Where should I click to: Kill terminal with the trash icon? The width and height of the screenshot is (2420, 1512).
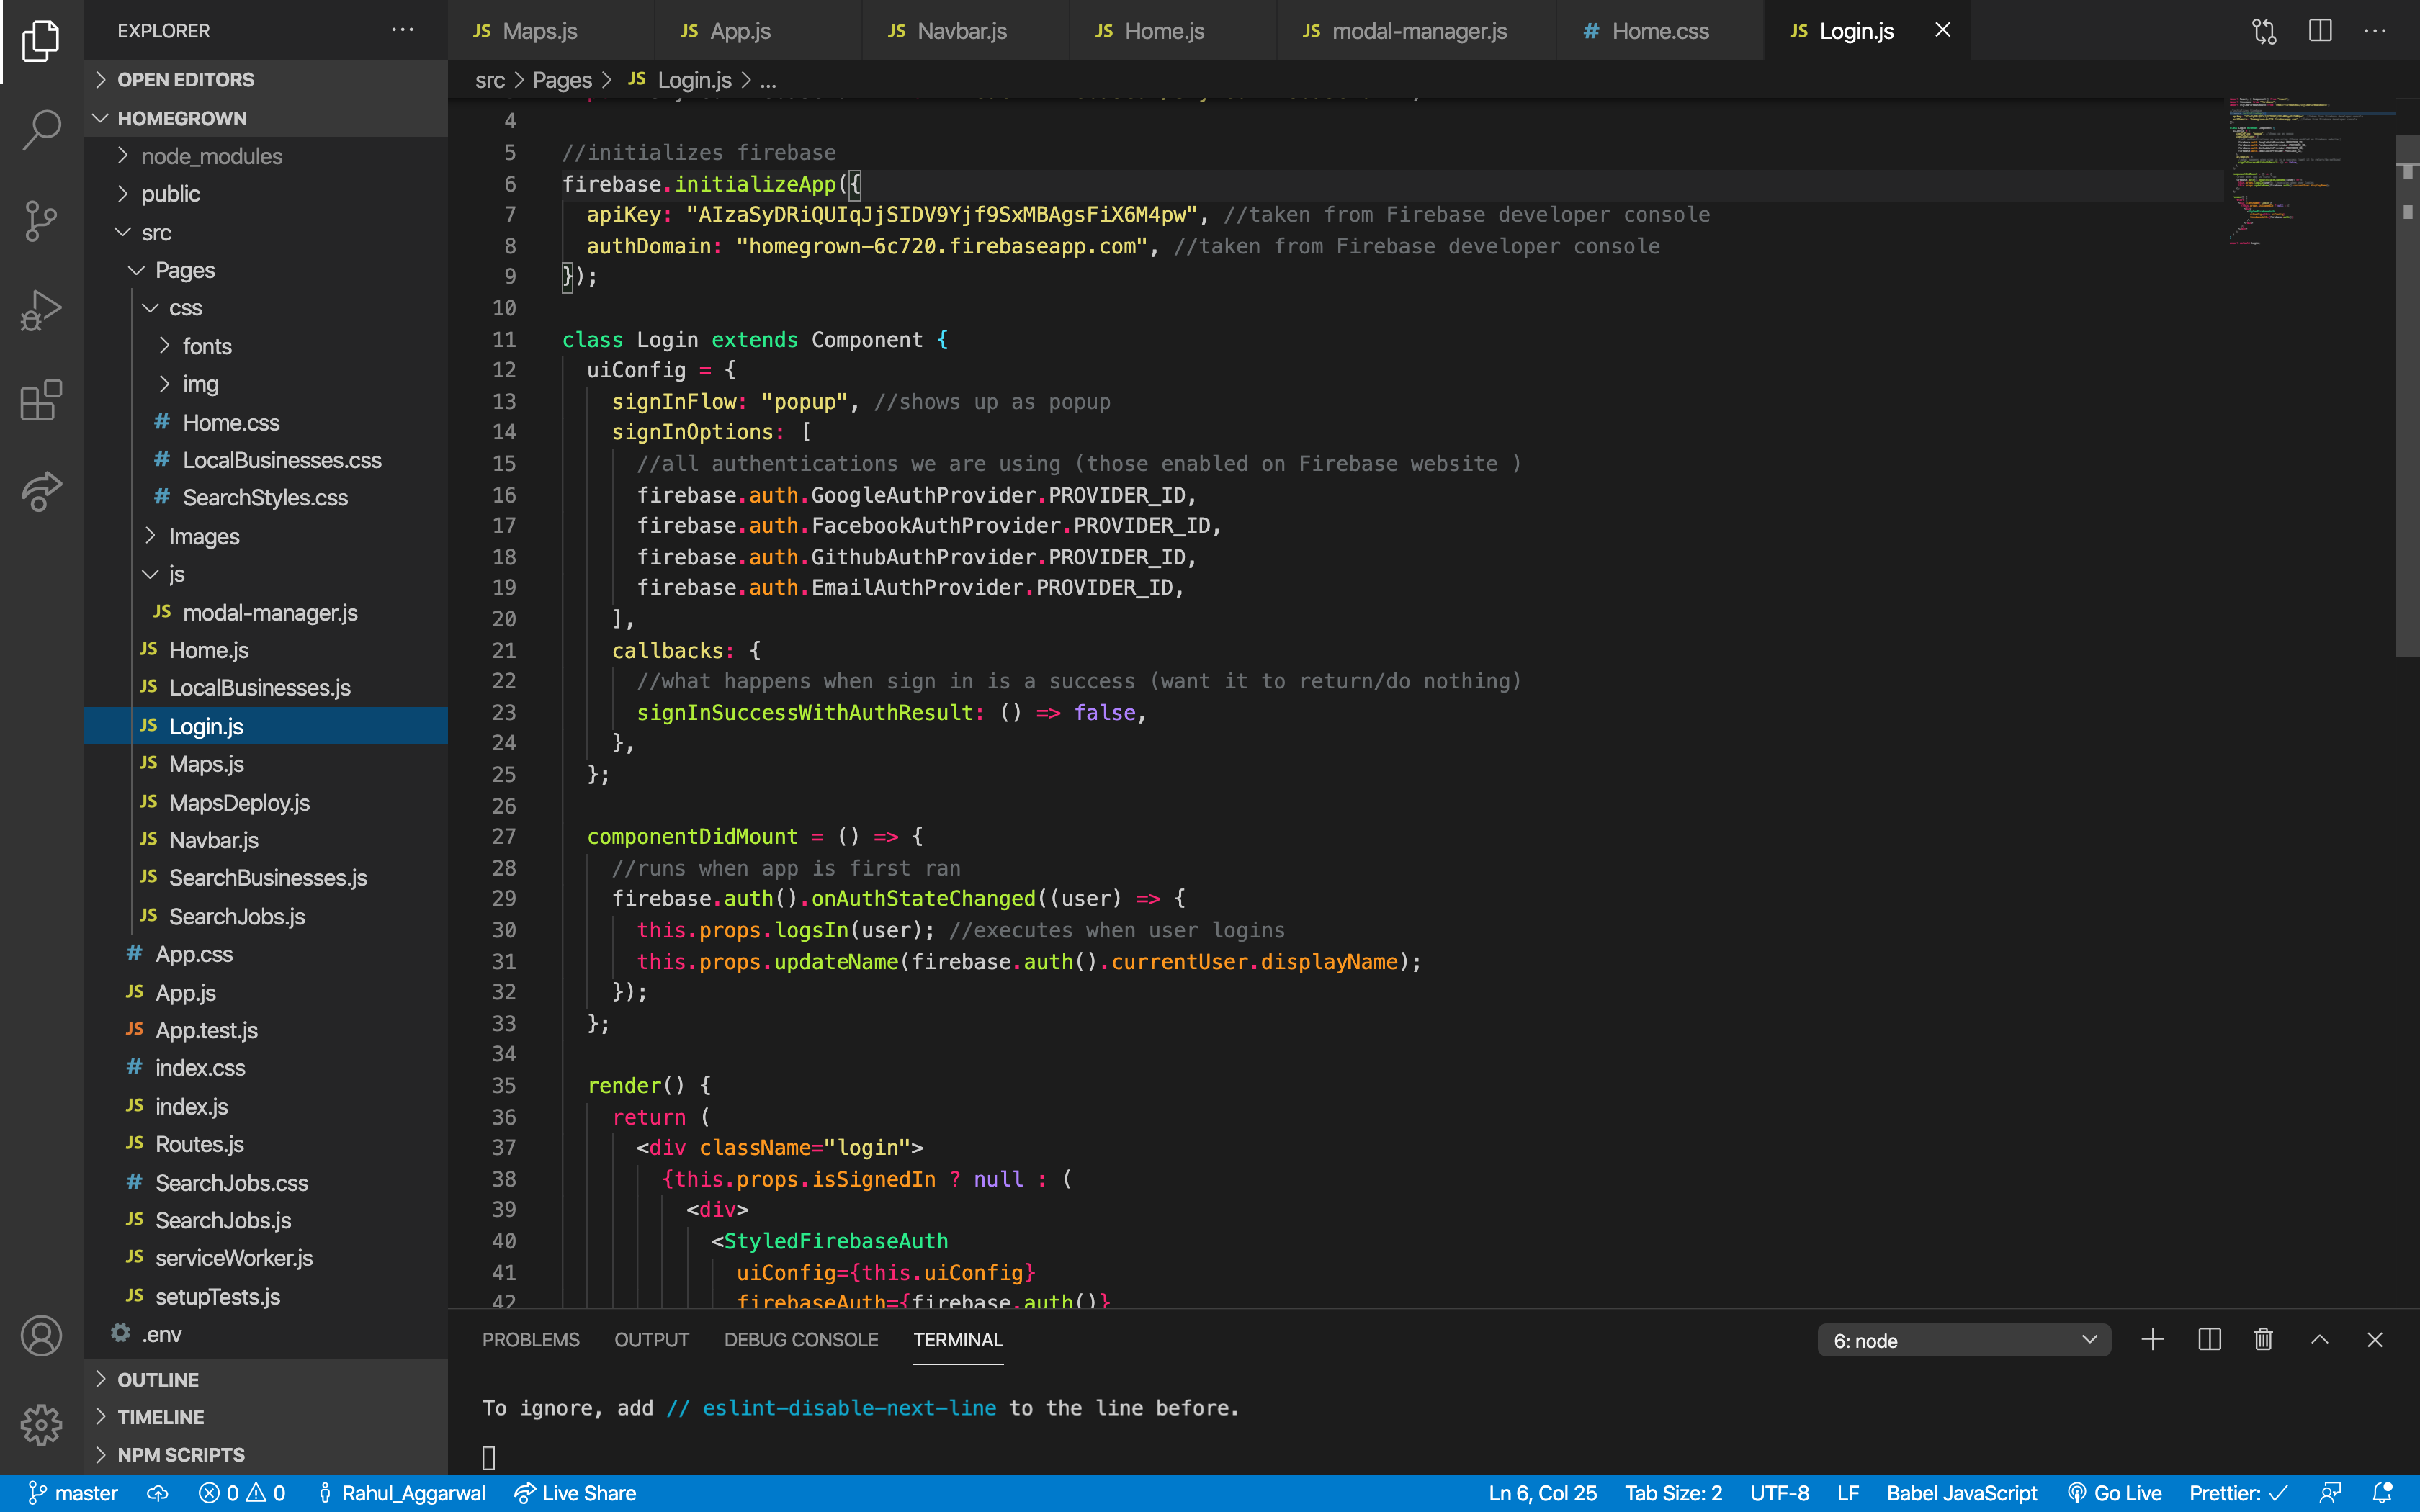point(2264,1340)
